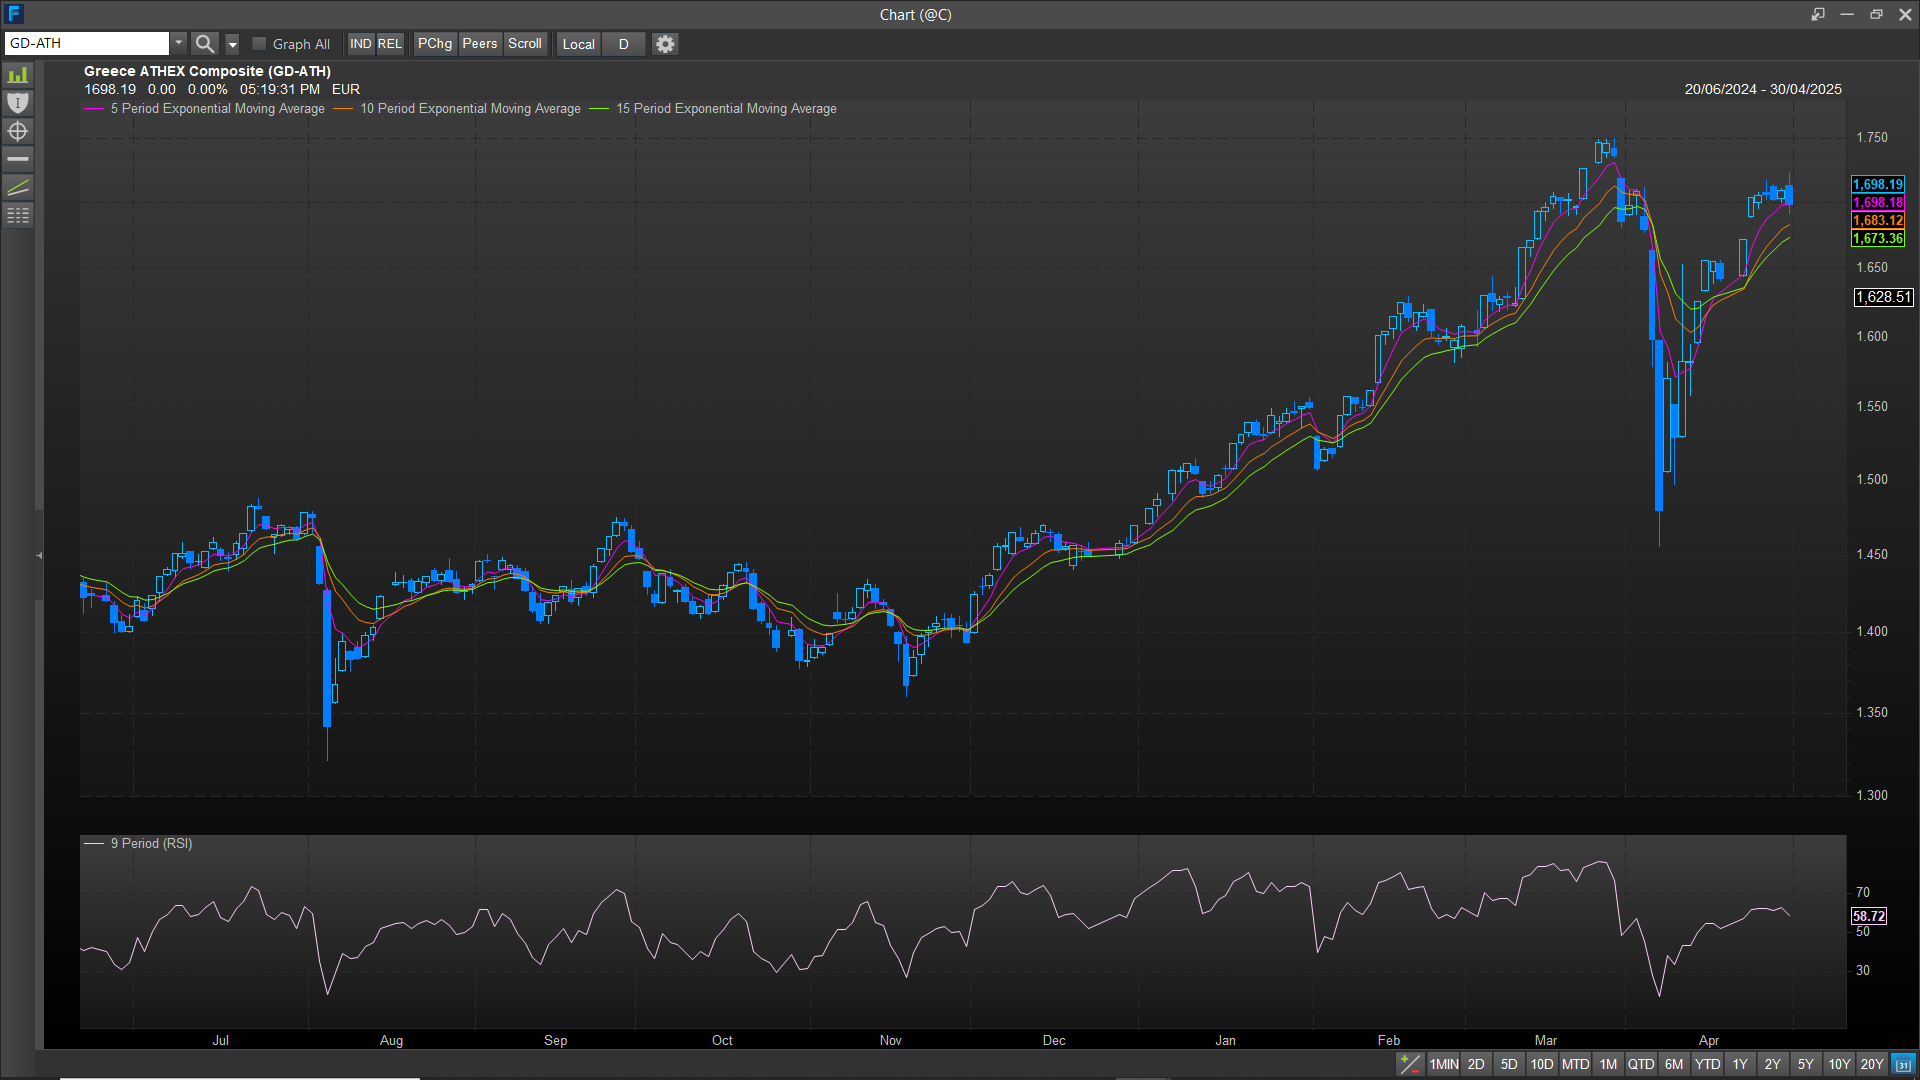Image resolution: width=1920 pixels, height=1080 pixels.
Task: Click the GD-ATH symbol input field
Action: point(86,43)
